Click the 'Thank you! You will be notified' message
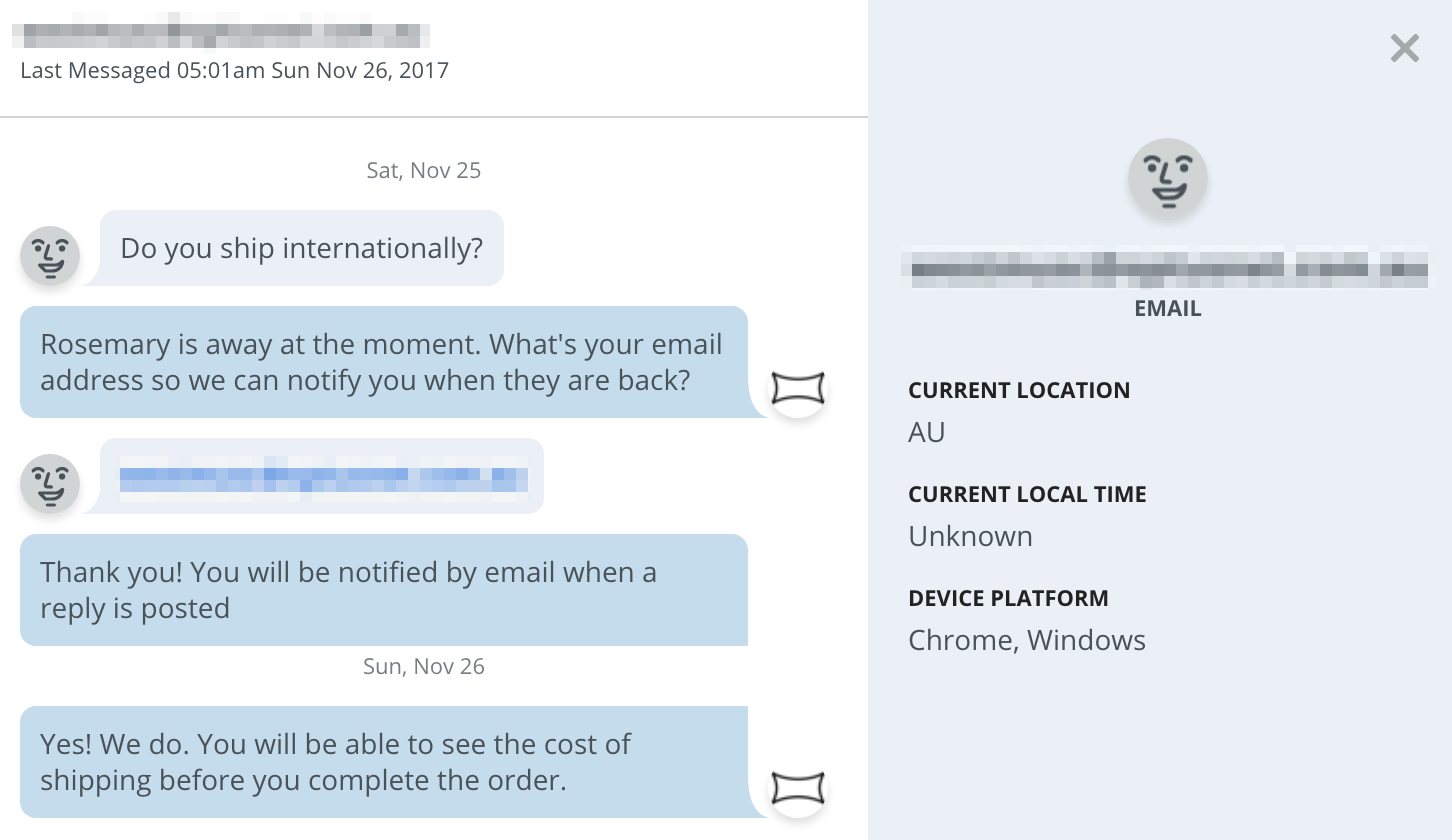 383,590
